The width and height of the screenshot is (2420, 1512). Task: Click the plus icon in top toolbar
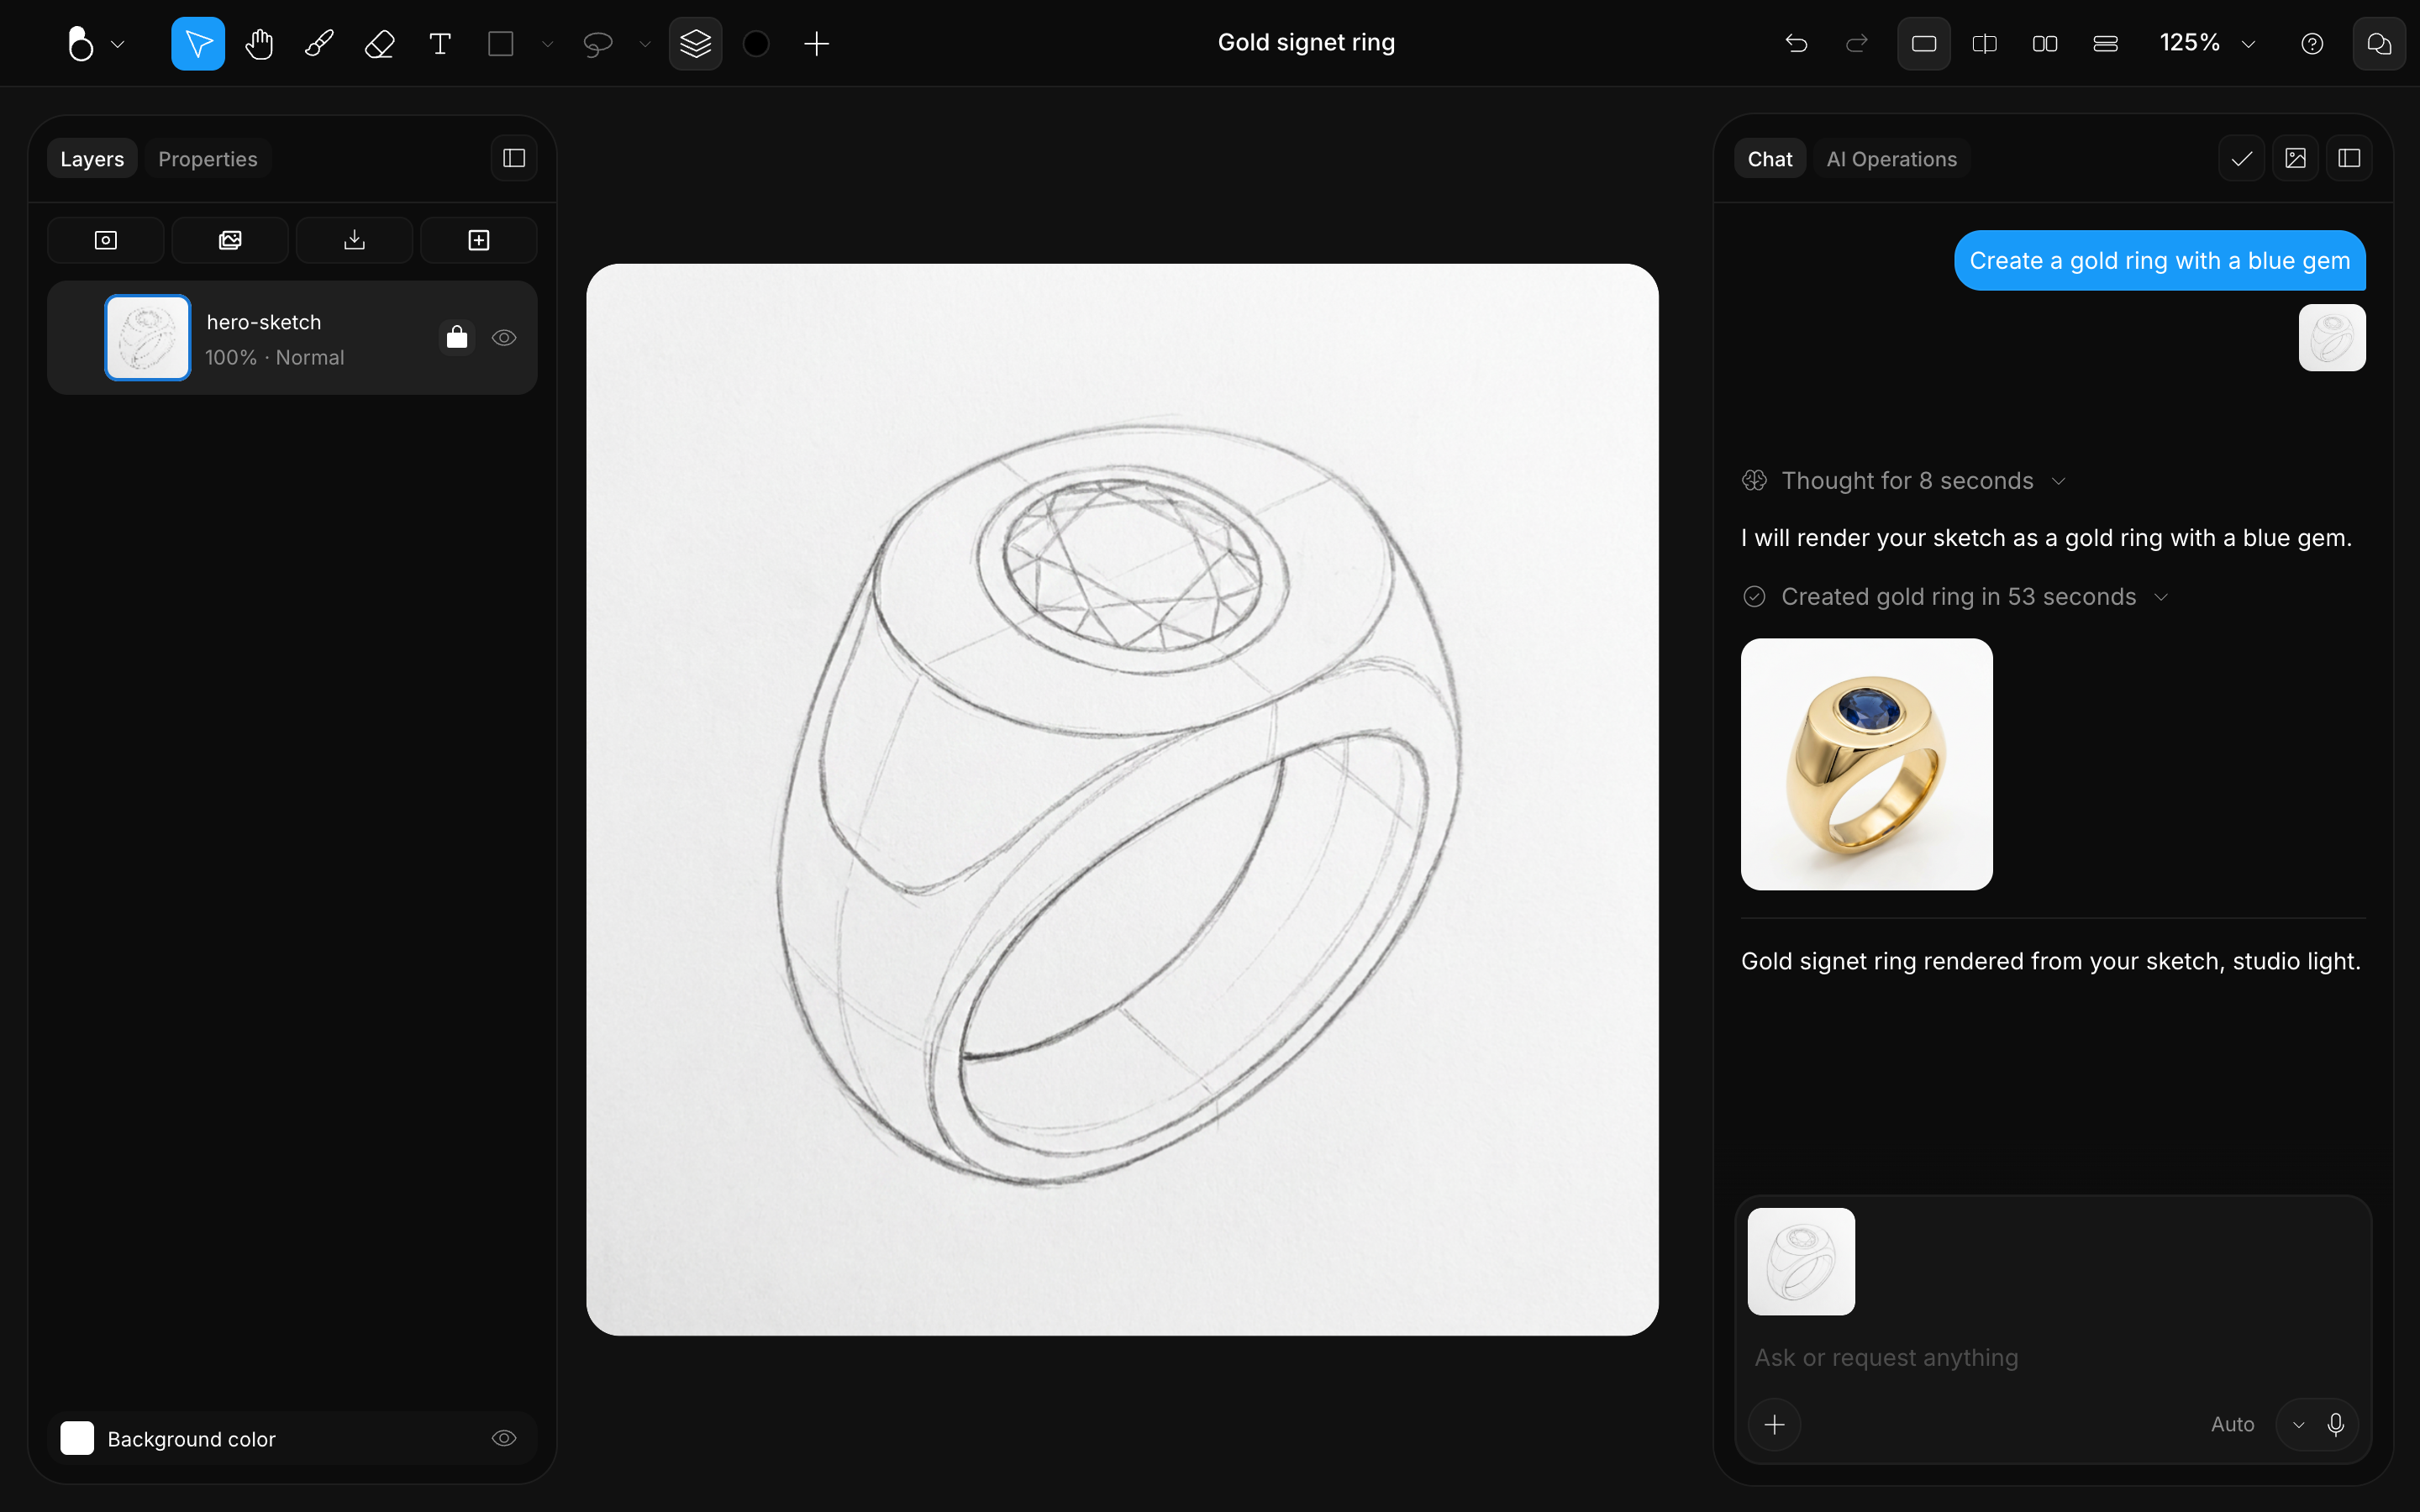[817, 44]
